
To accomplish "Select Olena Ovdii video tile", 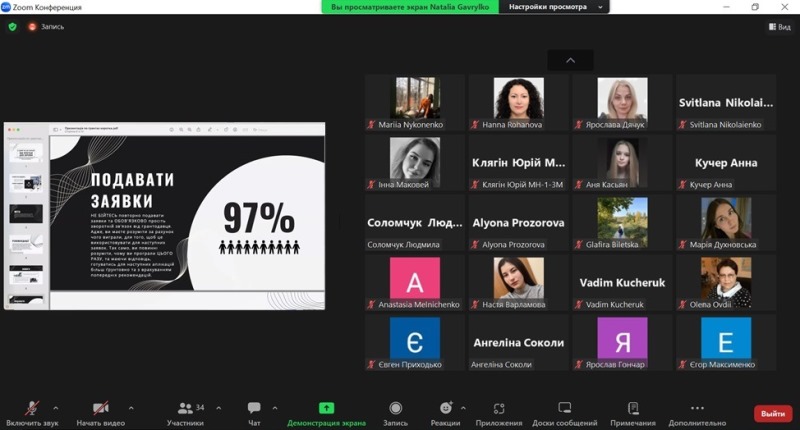I will point(726,283).
